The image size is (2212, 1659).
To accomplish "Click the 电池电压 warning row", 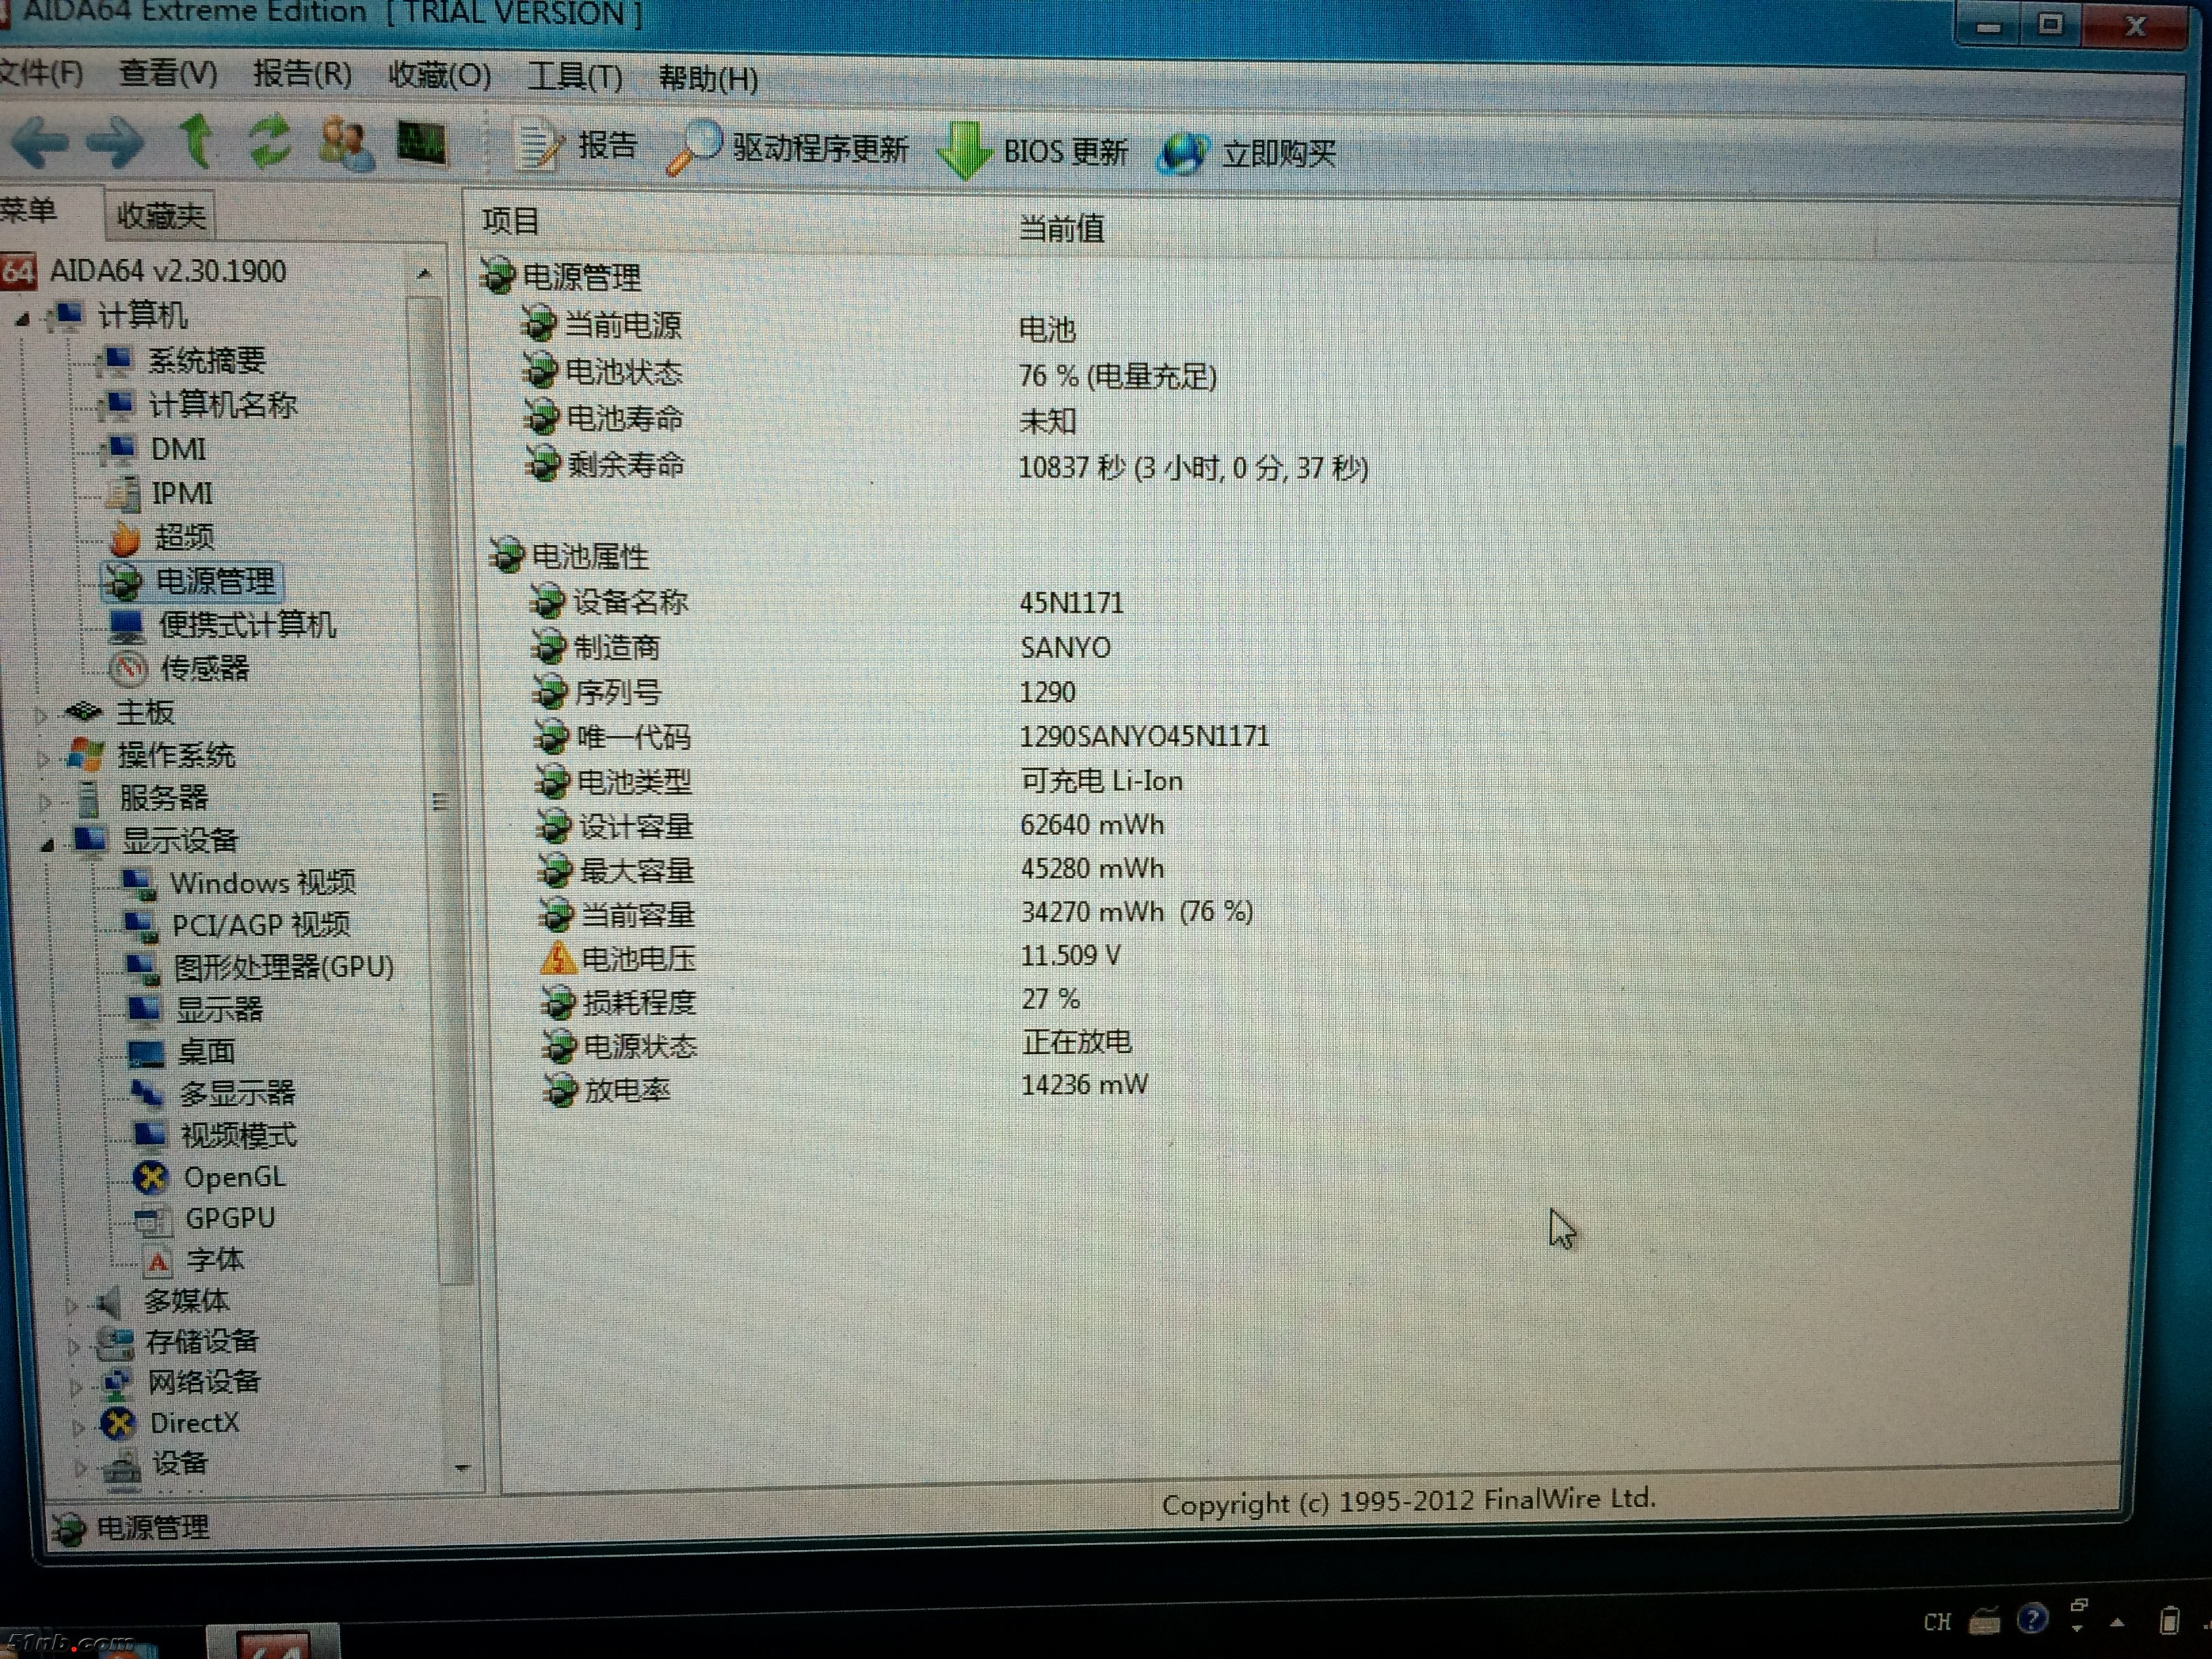I will (830, 959).
